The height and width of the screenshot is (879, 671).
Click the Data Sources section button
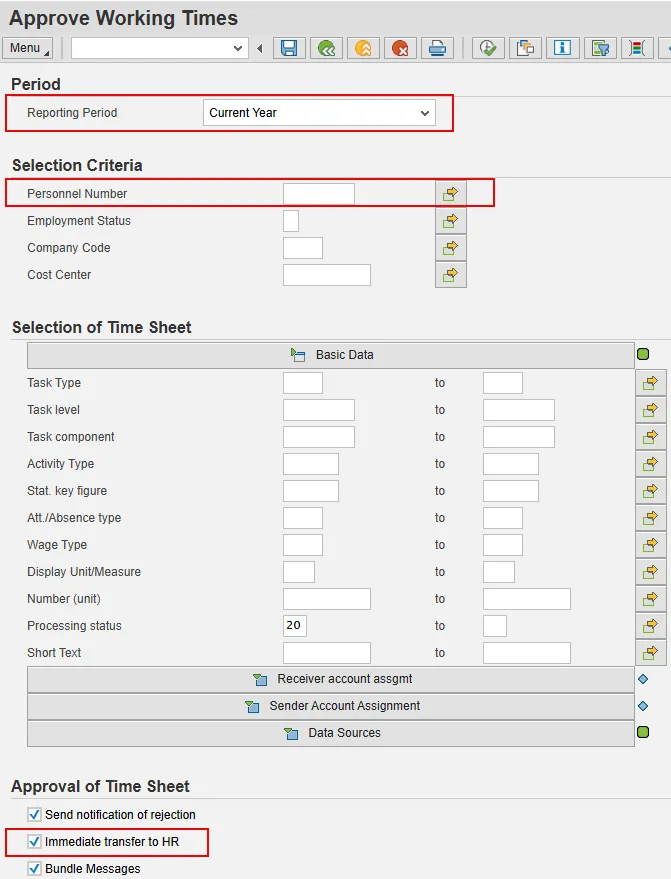coord(331,734)
